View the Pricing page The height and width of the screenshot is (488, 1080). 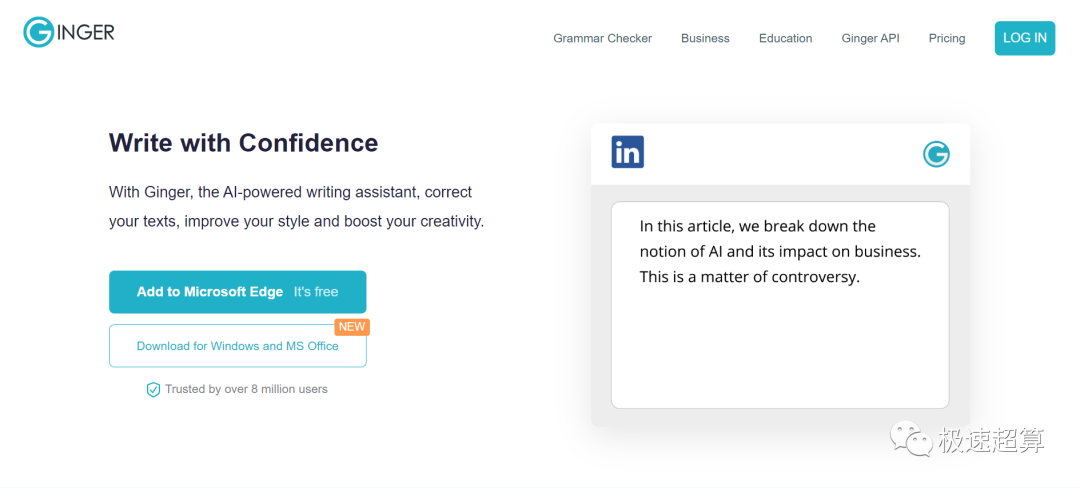click(947, 39)
